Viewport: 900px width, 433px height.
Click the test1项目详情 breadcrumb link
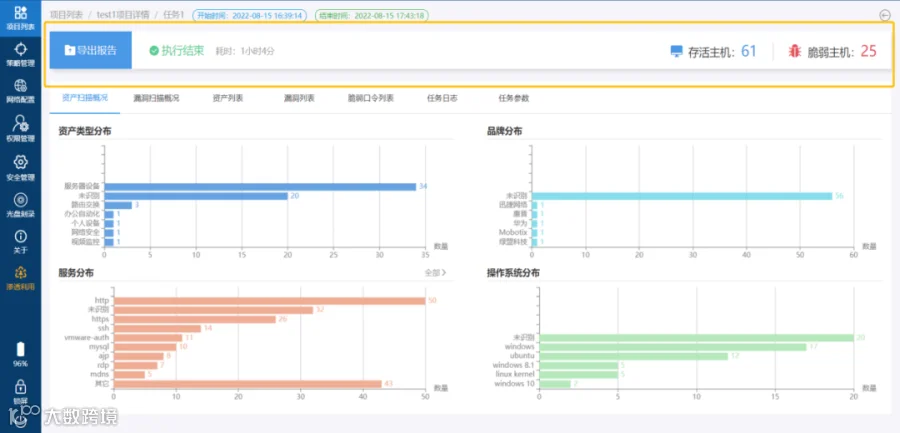coord(123,15)
